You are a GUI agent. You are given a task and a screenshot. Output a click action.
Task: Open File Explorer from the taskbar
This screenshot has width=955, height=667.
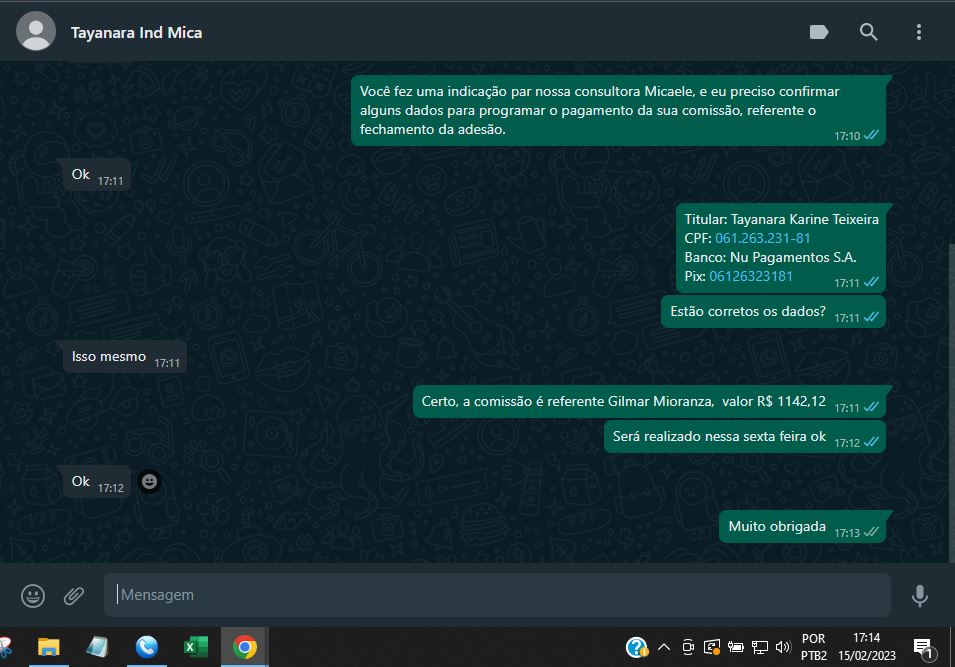click(49, 647)
